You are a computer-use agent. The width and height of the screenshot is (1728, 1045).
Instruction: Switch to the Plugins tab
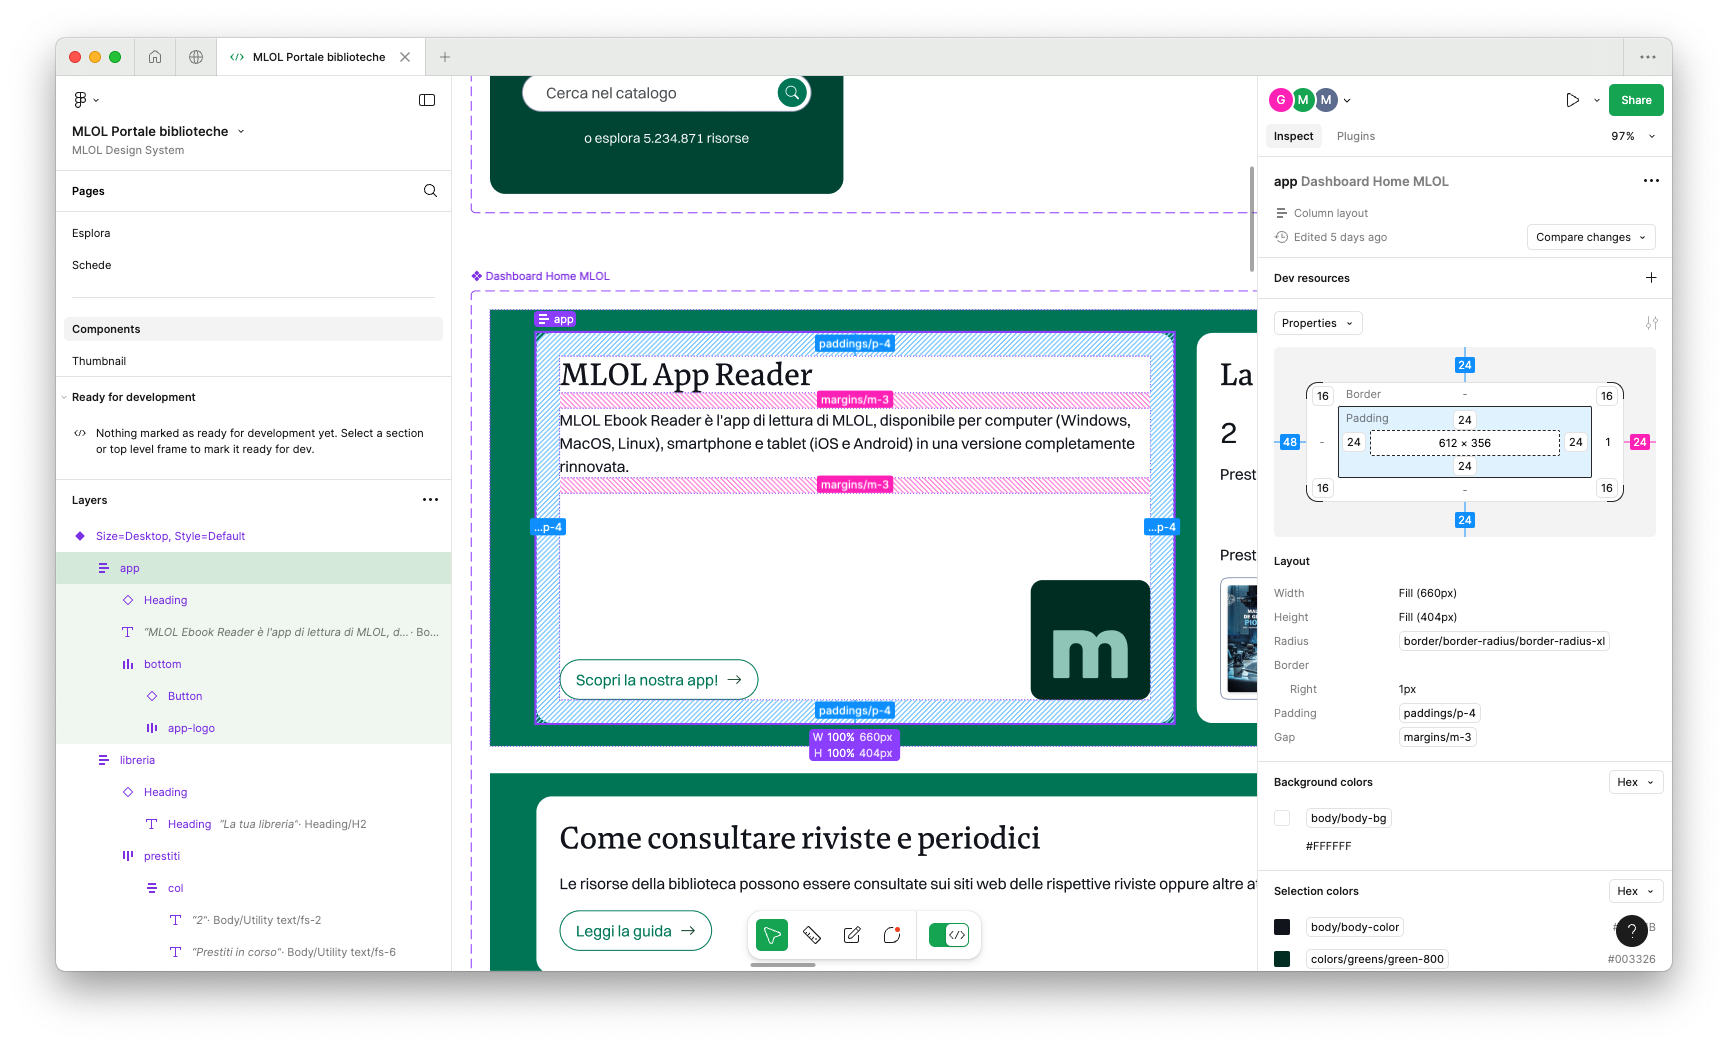point(1355,136)
